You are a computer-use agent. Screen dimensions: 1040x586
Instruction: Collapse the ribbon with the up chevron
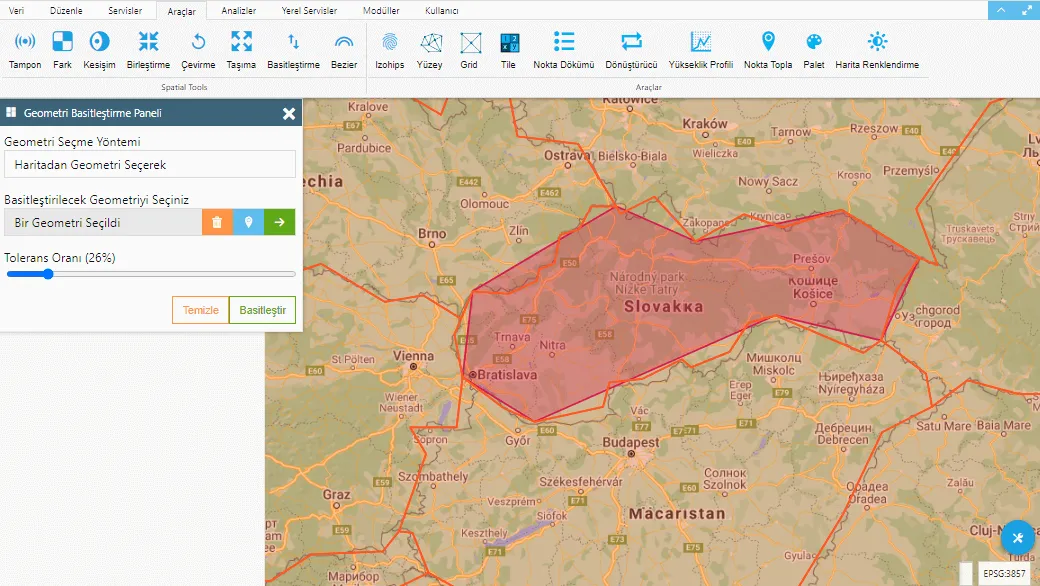click(1001, 10)
